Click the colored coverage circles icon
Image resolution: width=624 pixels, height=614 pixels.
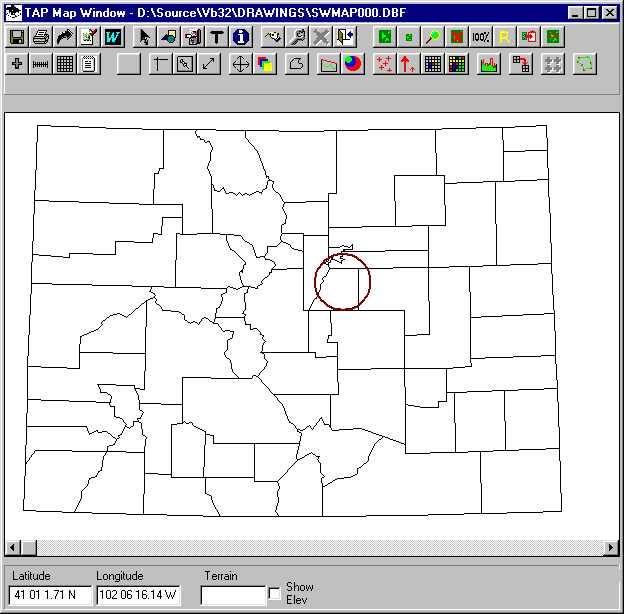(x=353, y=64)
